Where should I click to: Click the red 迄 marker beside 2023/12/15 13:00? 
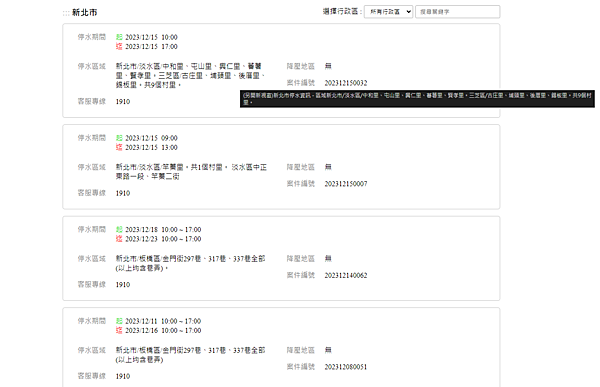(x=119, y=147)
